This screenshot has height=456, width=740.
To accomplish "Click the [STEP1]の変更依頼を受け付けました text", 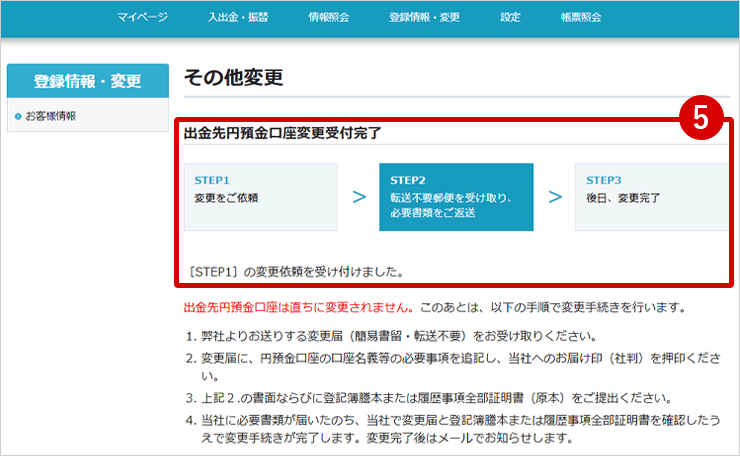I will pyautogui.click(x=296, y=272).
